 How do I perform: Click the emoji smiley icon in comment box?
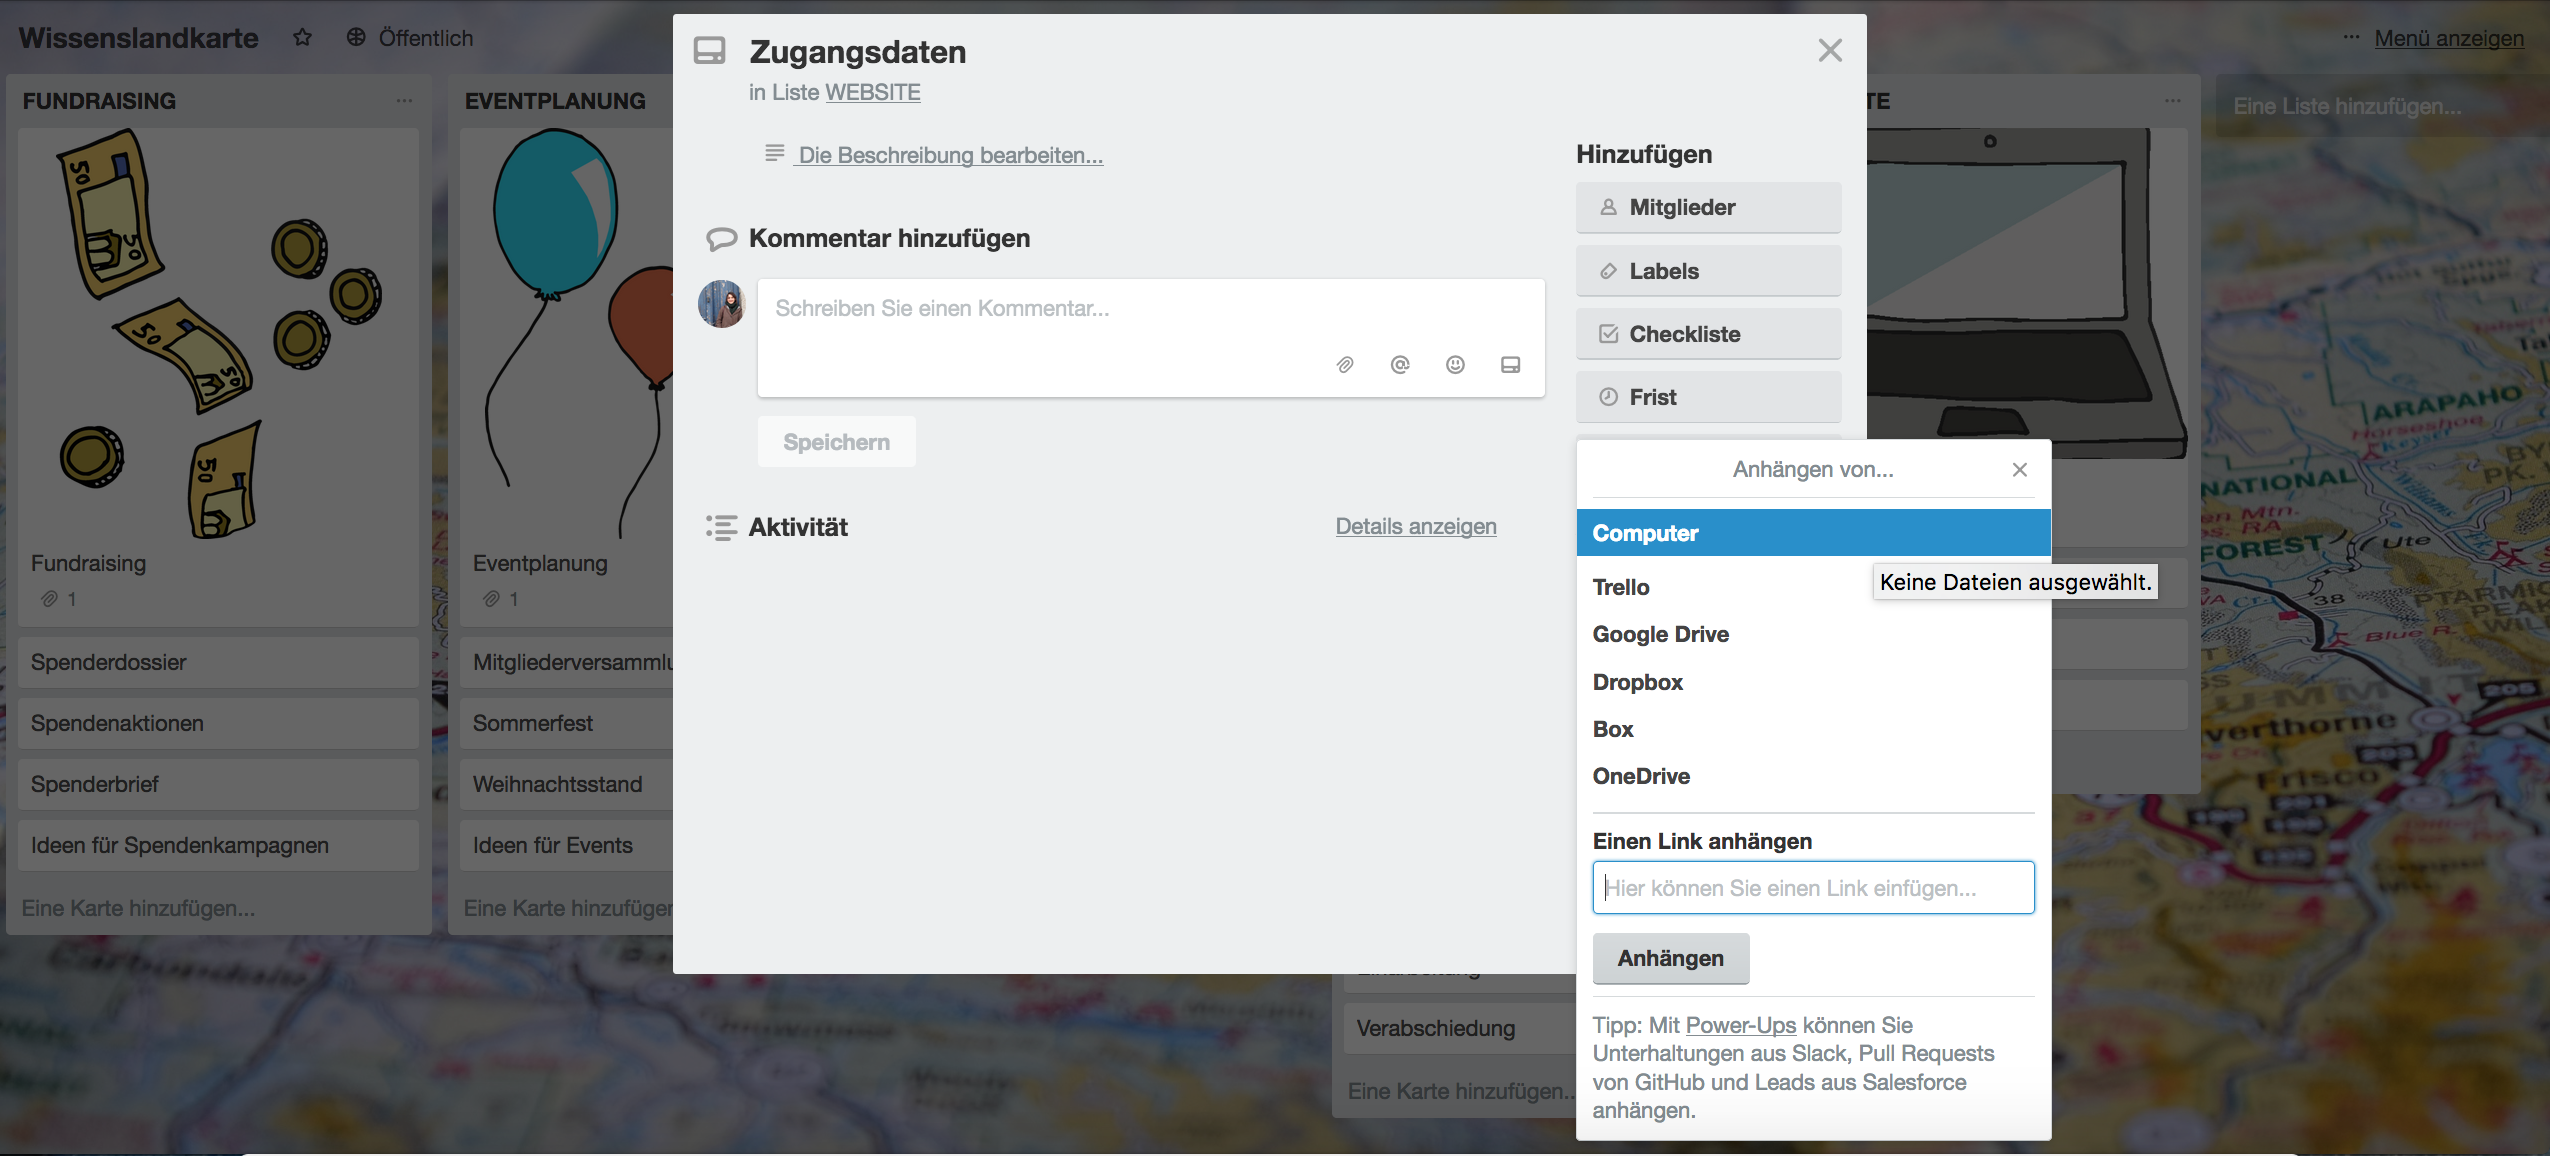[1455, 365]
